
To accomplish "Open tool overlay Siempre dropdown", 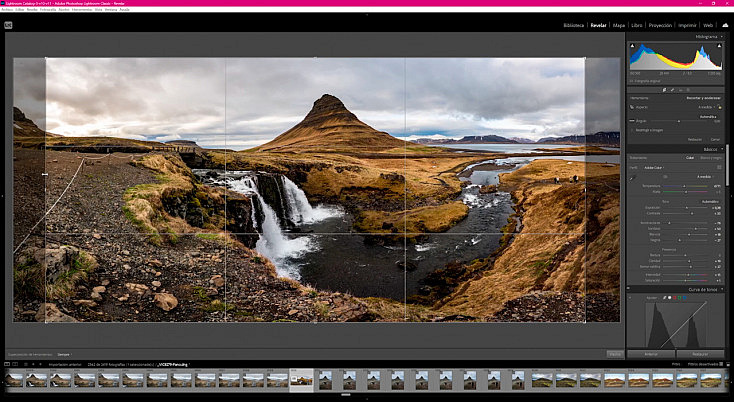I will 65,354.
